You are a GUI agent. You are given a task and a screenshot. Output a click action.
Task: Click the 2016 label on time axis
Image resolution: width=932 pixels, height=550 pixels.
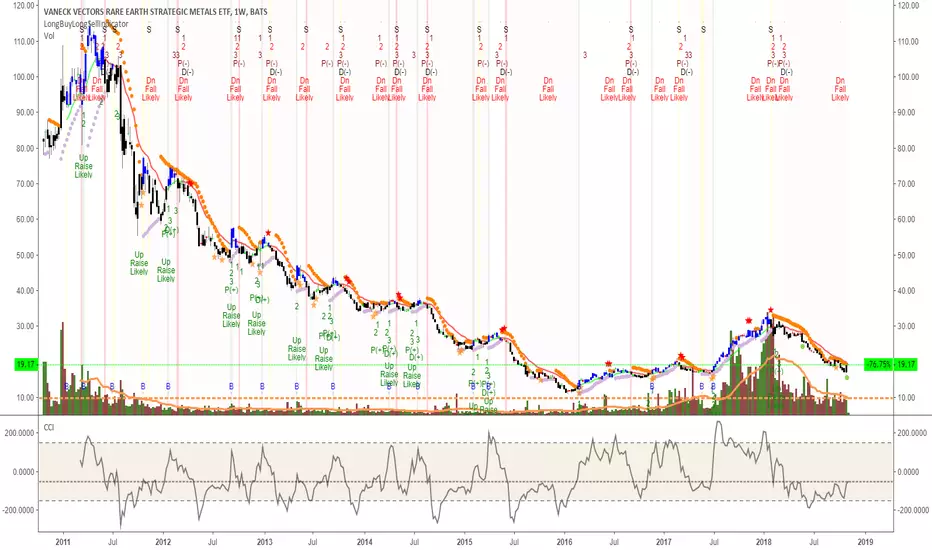564,542
